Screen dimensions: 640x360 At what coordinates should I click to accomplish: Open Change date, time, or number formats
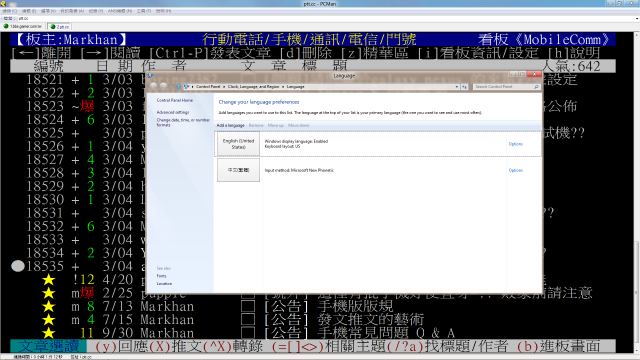coord(183,122)
